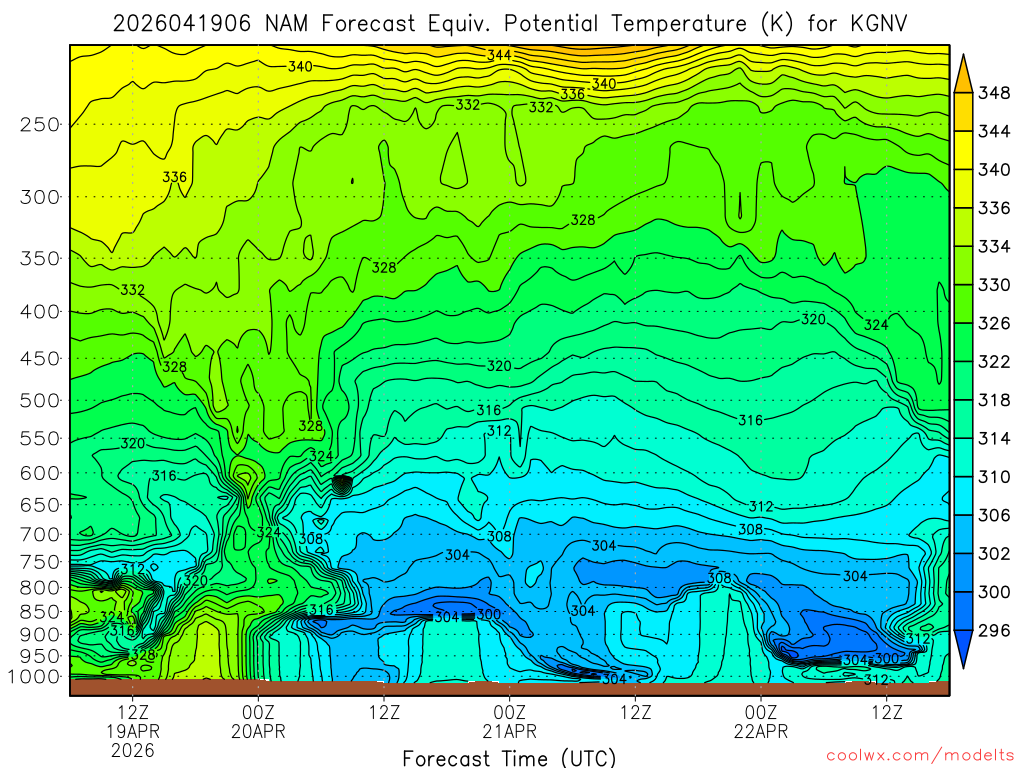
Task: Select the 800 pressure-level axis label
Action: tap(40, 588)
